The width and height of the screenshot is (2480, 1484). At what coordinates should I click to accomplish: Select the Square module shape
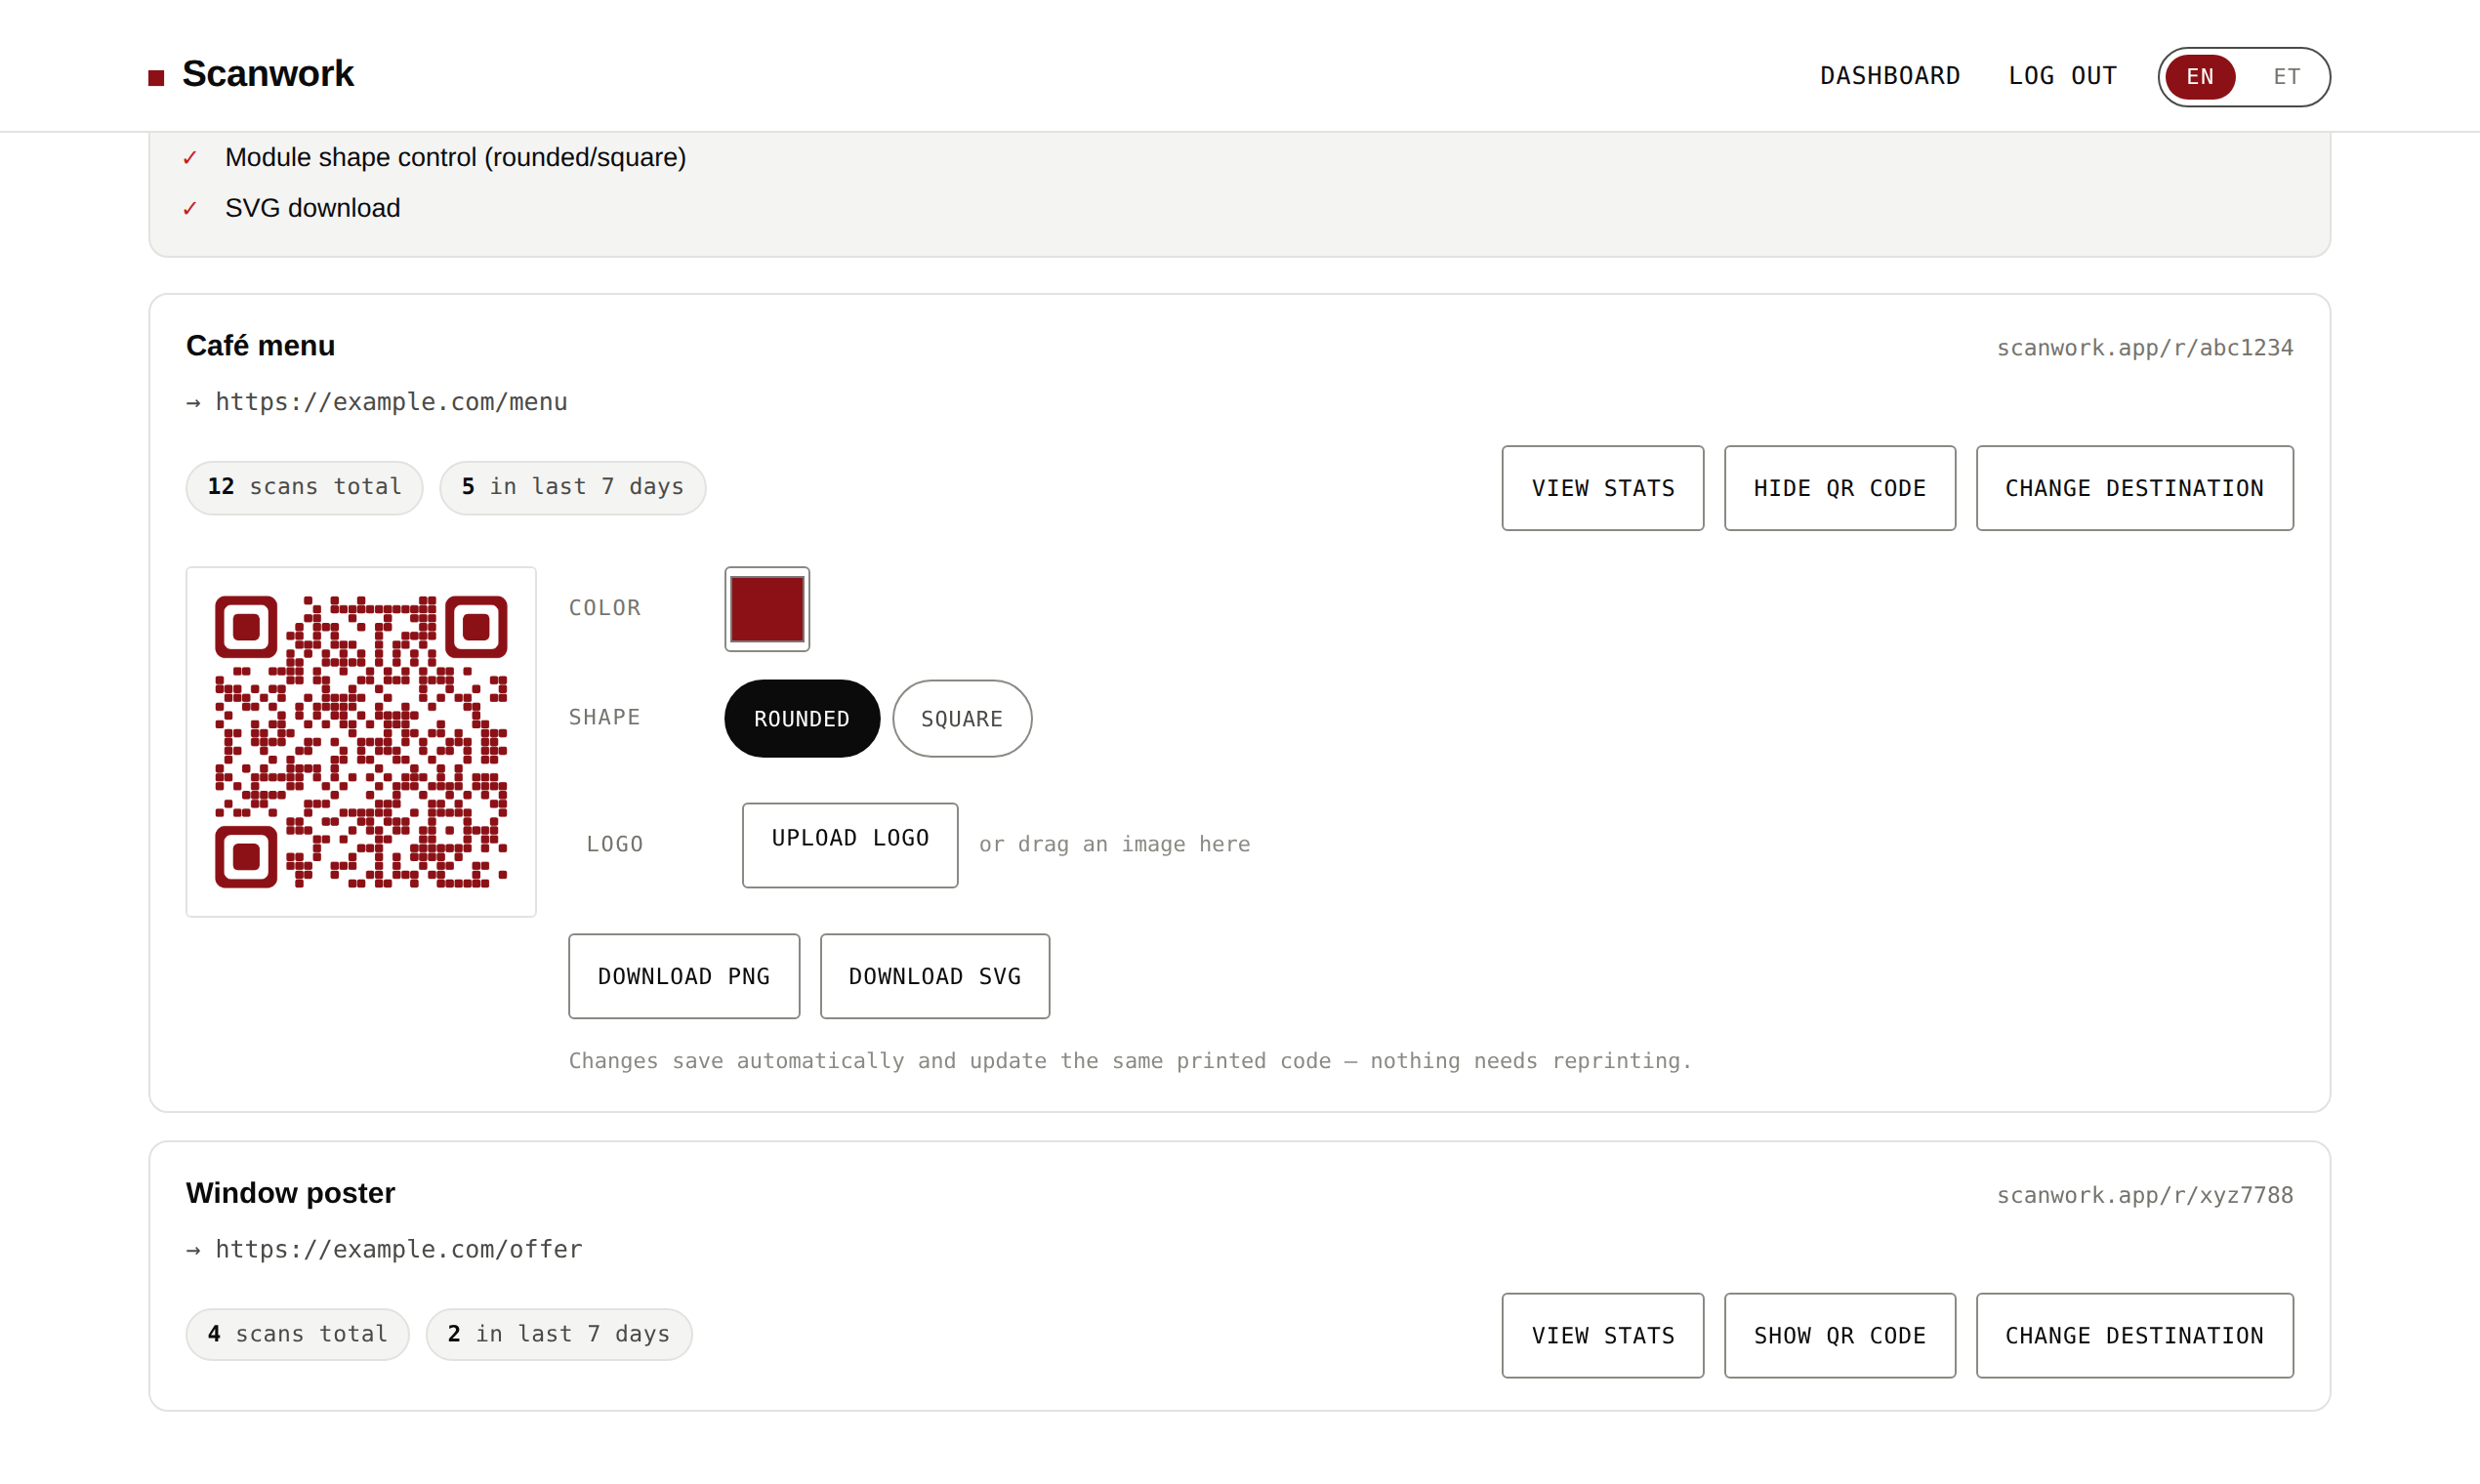tap(961, 718)
